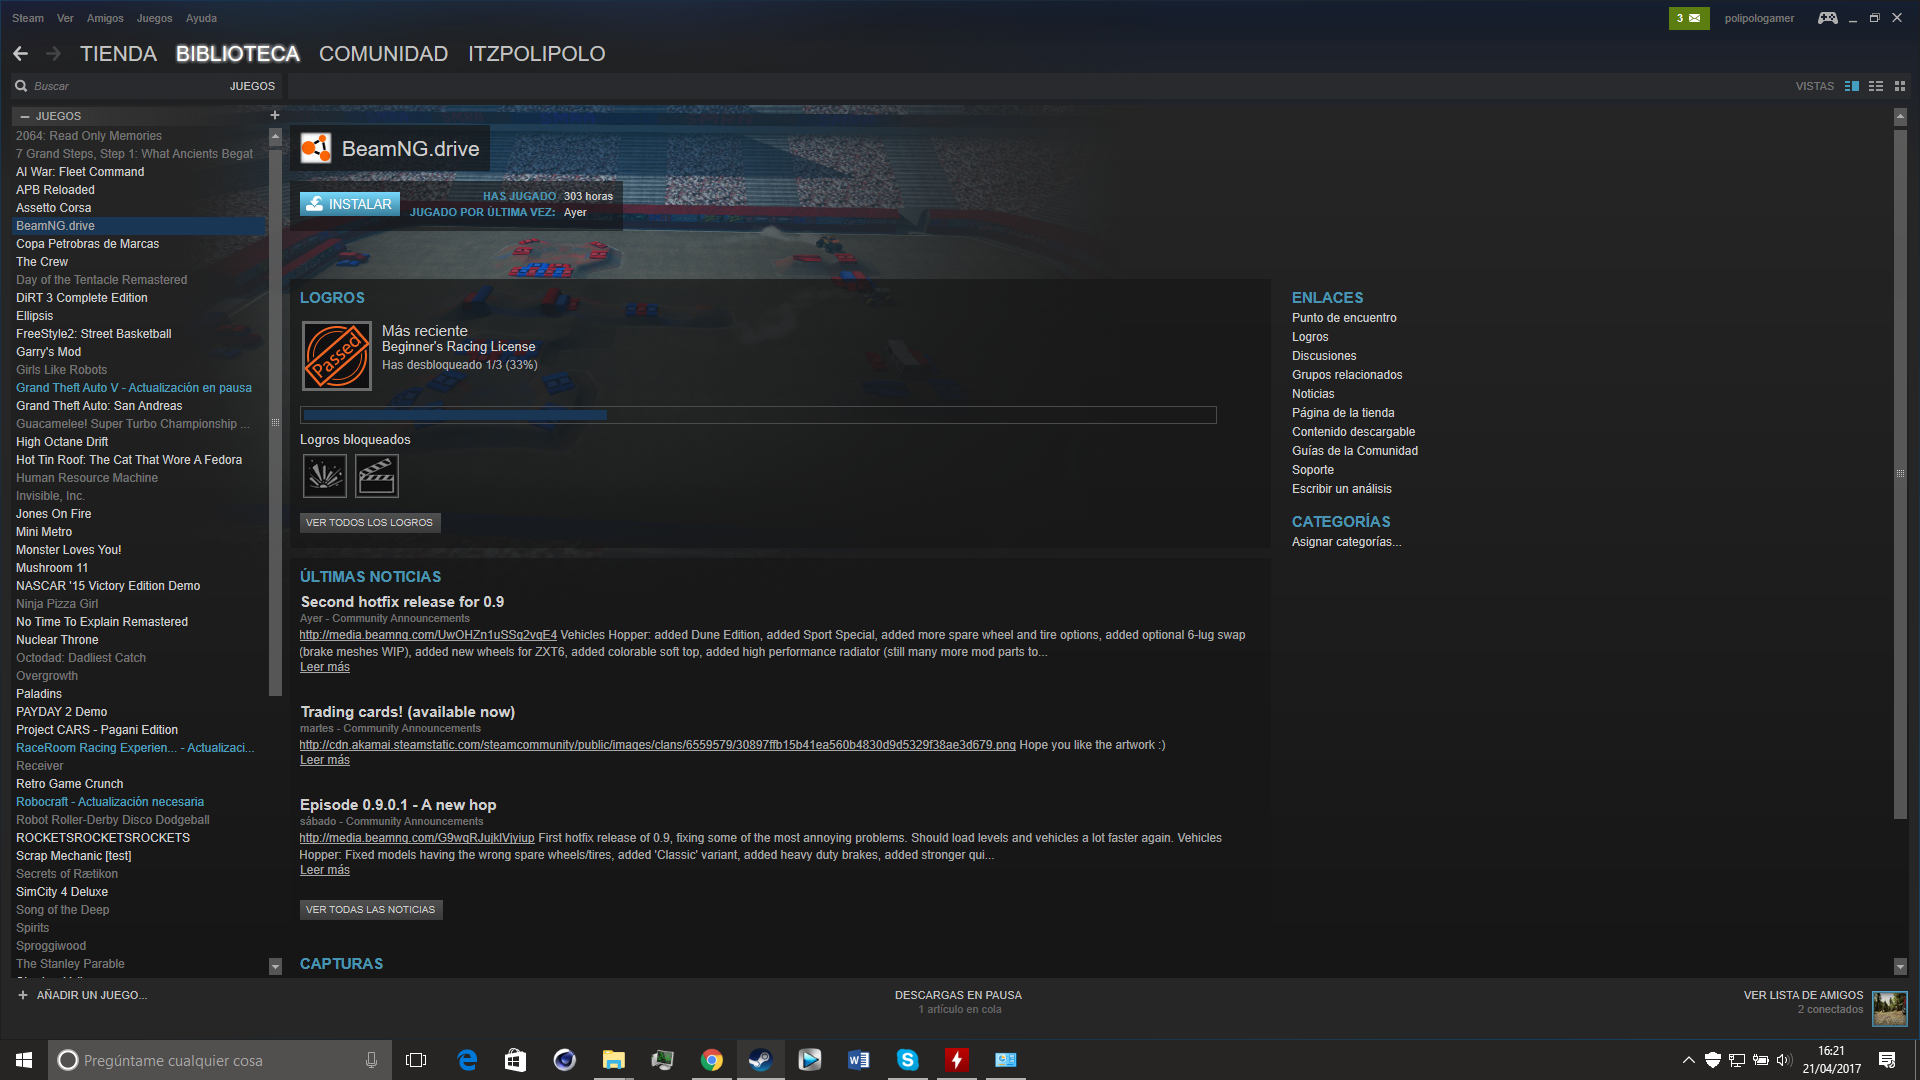Launch Microsoft Edge from taskbar
The width and height of the screenshot is (1920, 1080).
click(467, 1060)
